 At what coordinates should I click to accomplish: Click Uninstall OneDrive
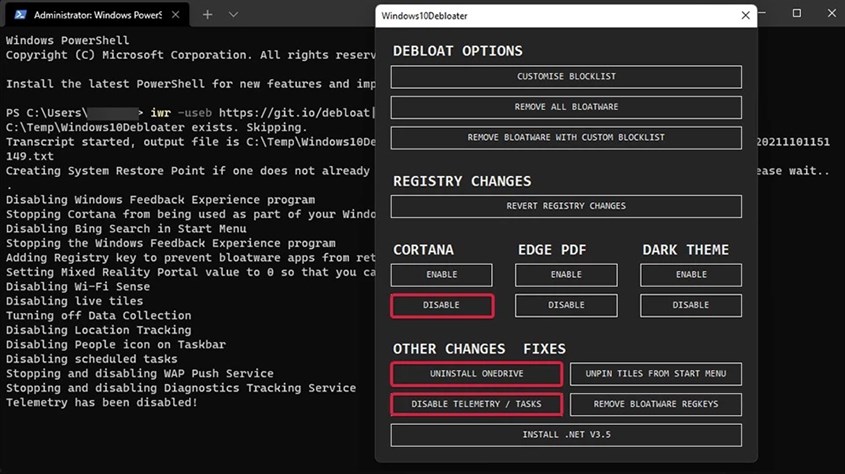pos(476,374)
